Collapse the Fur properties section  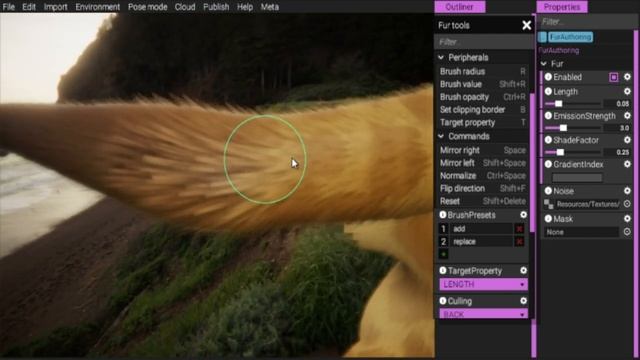[544, 64]
